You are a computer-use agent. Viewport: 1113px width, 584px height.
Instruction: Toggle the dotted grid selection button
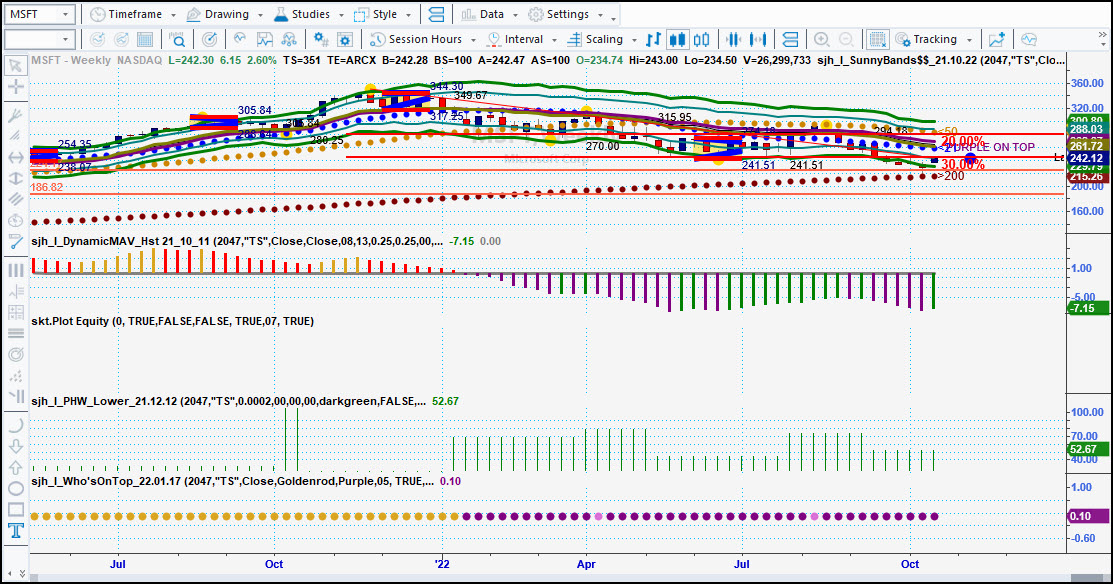pyautogui.click(x=877, y=40)
